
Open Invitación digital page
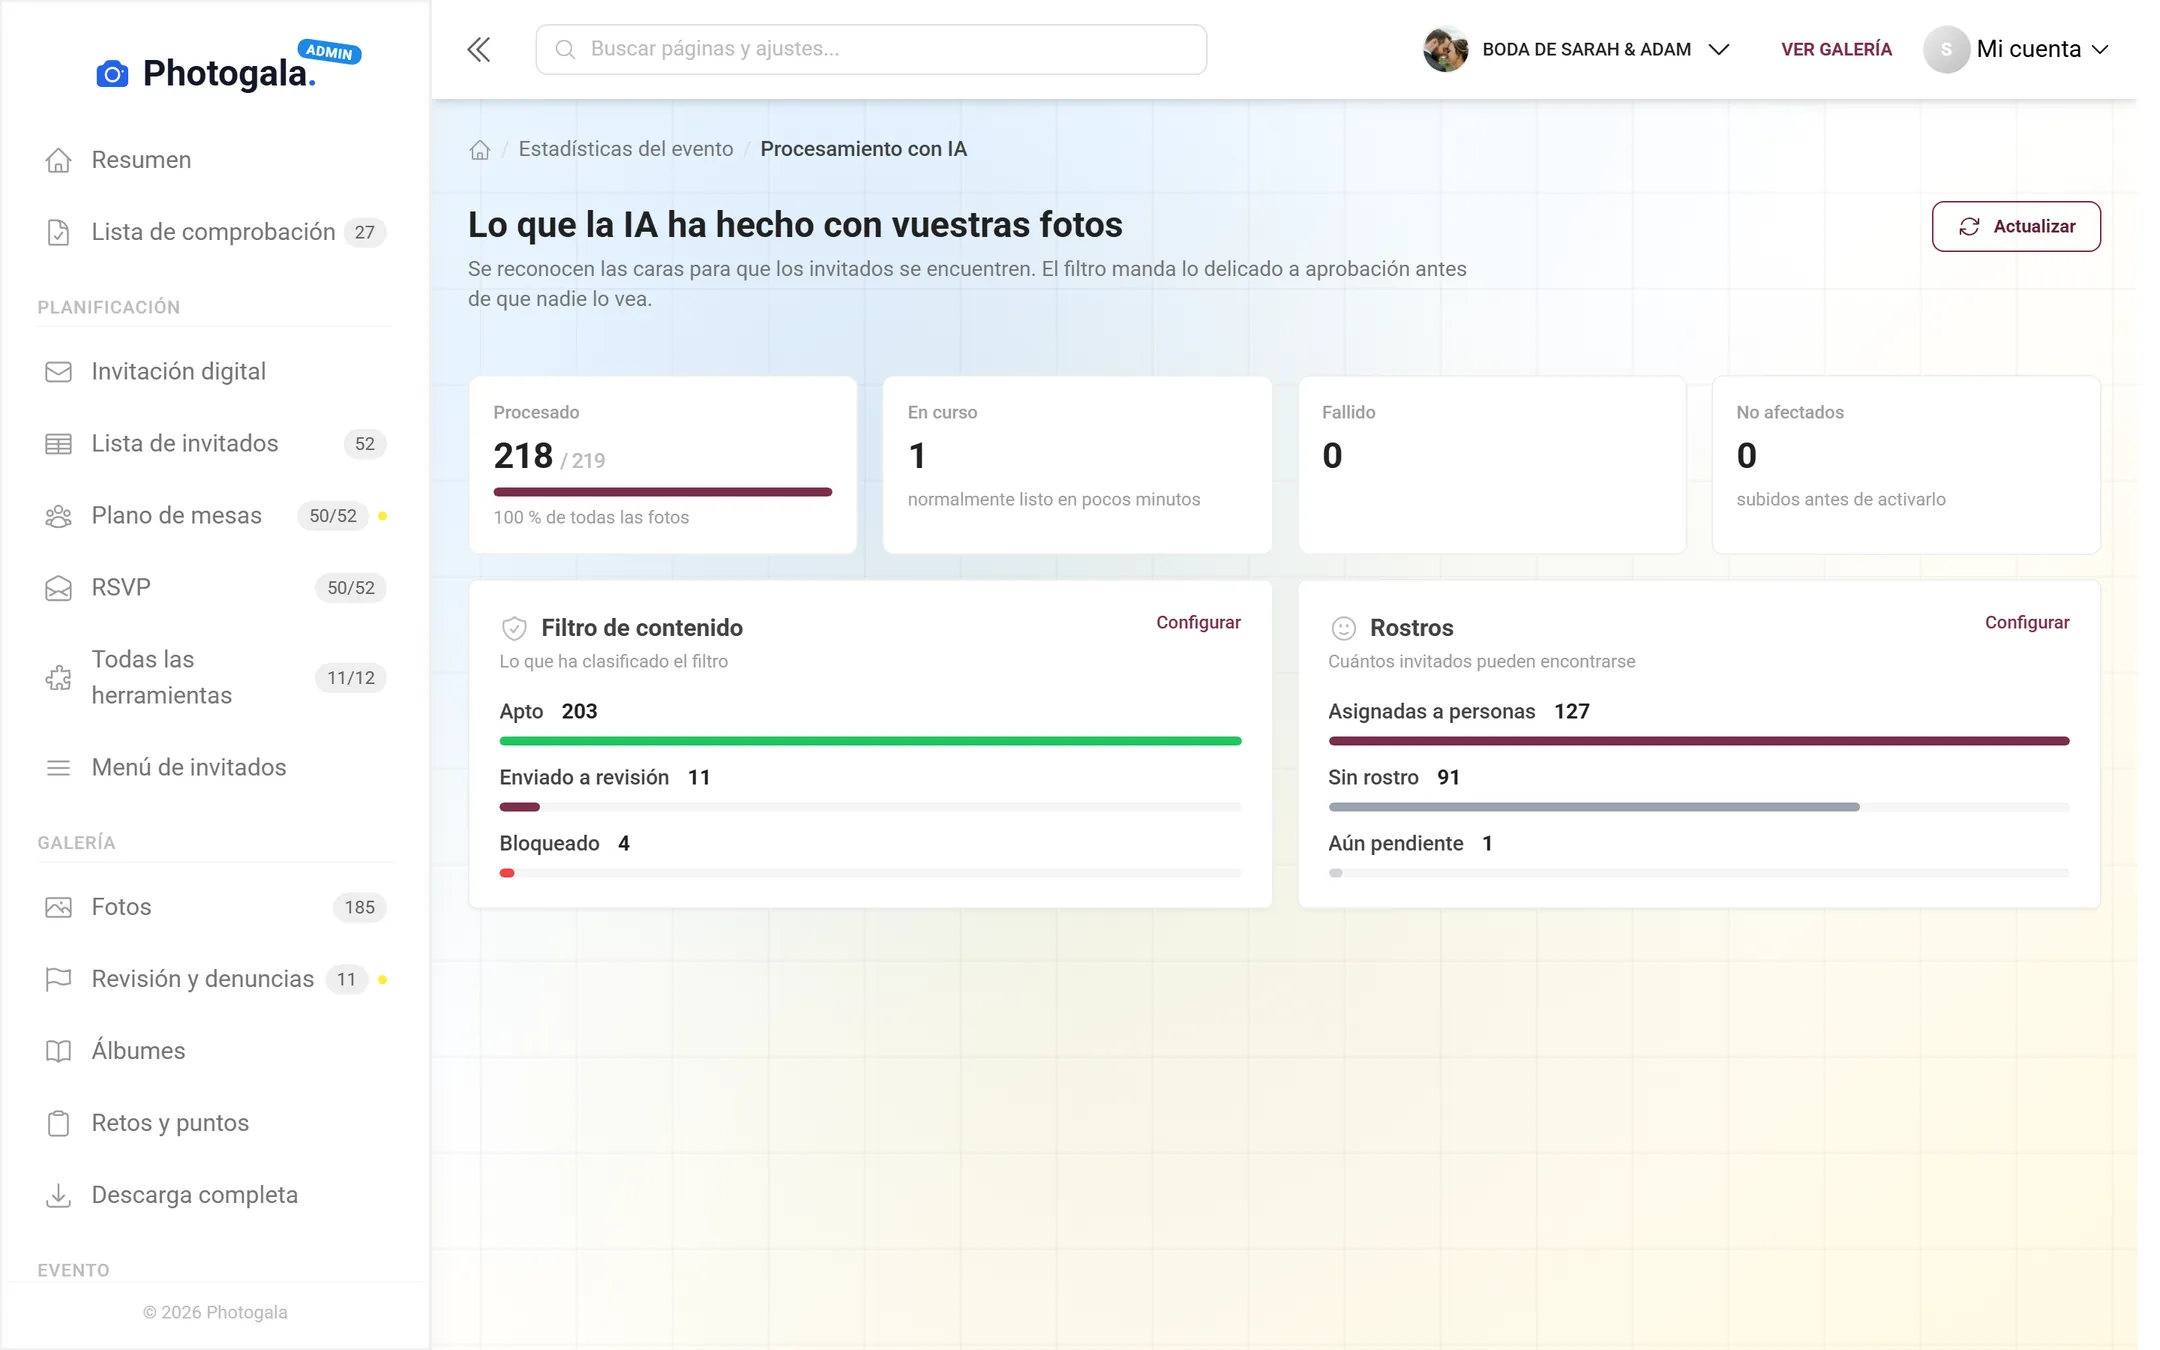(215, 372)
